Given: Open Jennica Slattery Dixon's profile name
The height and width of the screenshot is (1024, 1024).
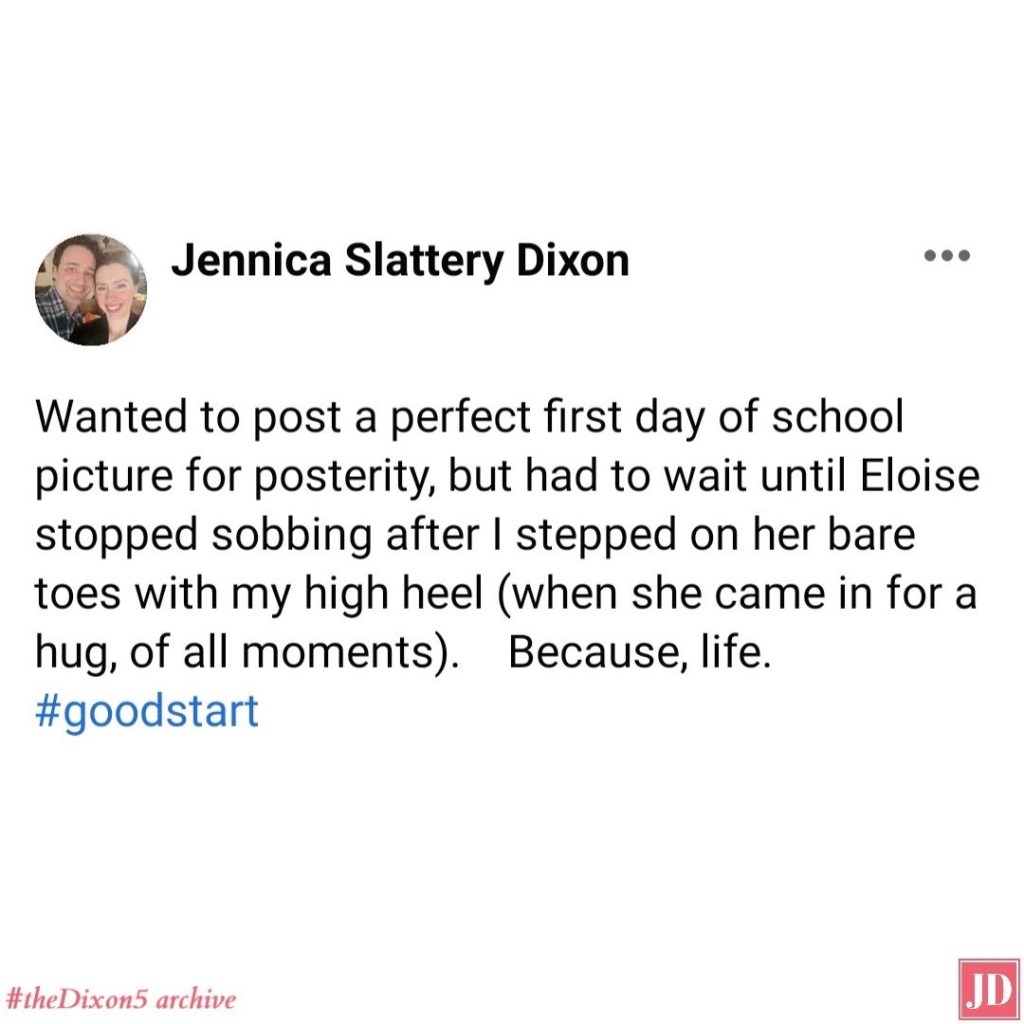Looking at the screenshot, I should coord(400,260).
